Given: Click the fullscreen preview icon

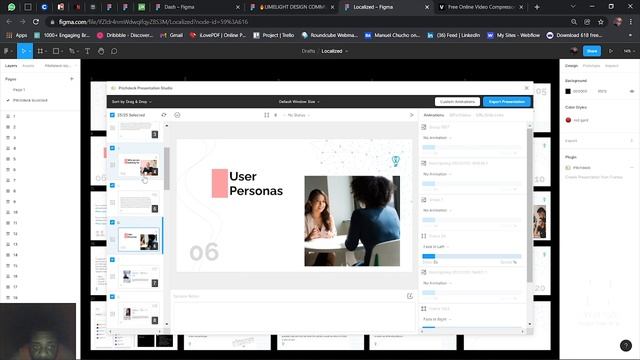Looking at the screenshot, I should (267, 115).
